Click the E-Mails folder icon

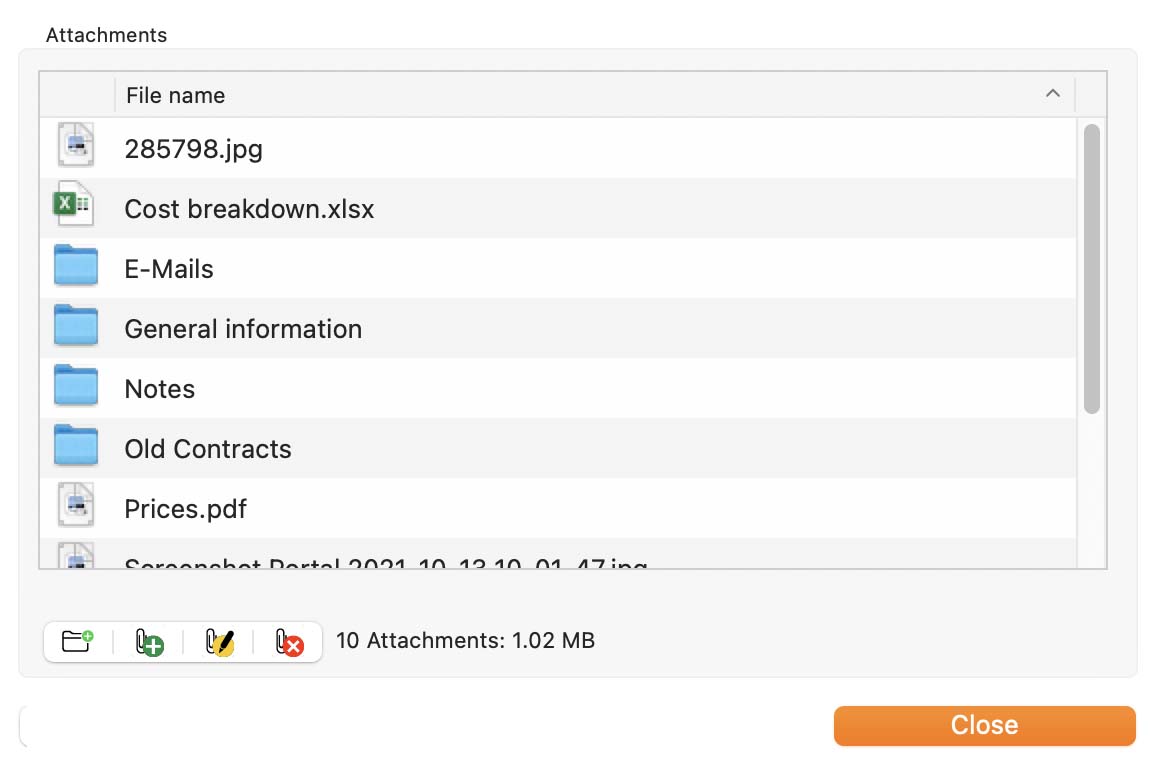[76, 265]
